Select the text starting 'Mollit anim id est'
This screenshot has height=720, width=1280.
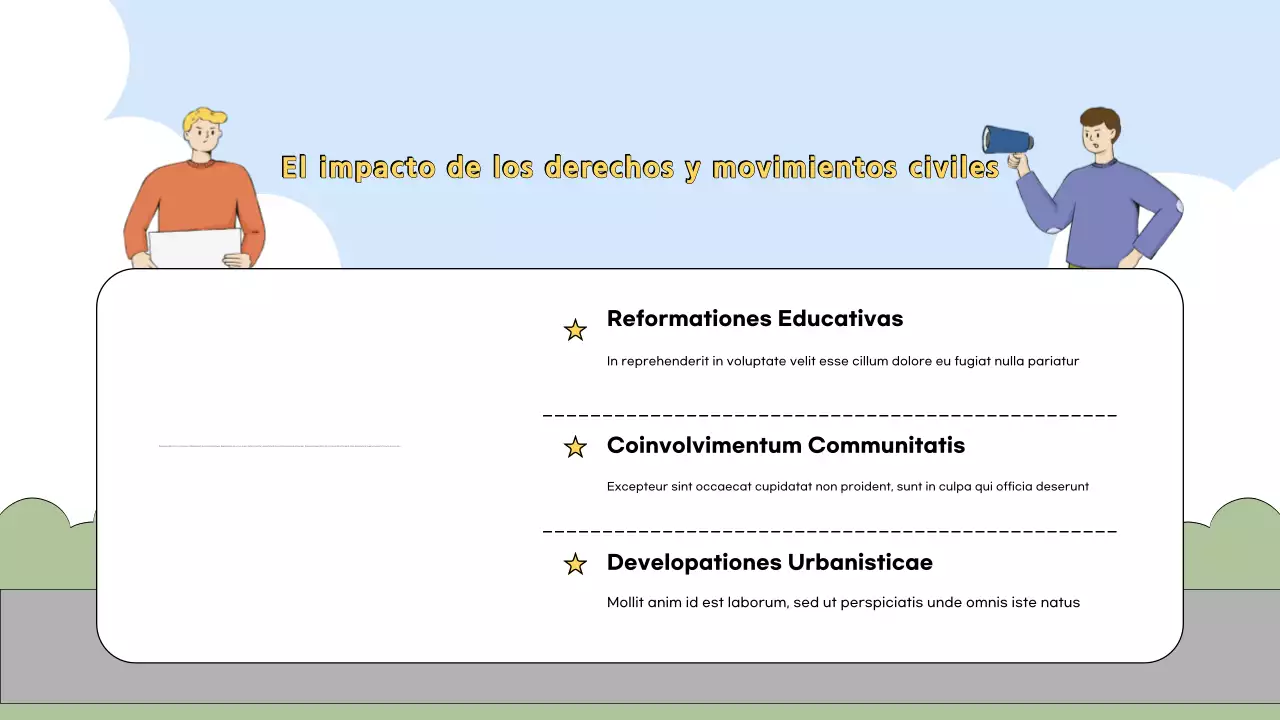click(843, 603)
